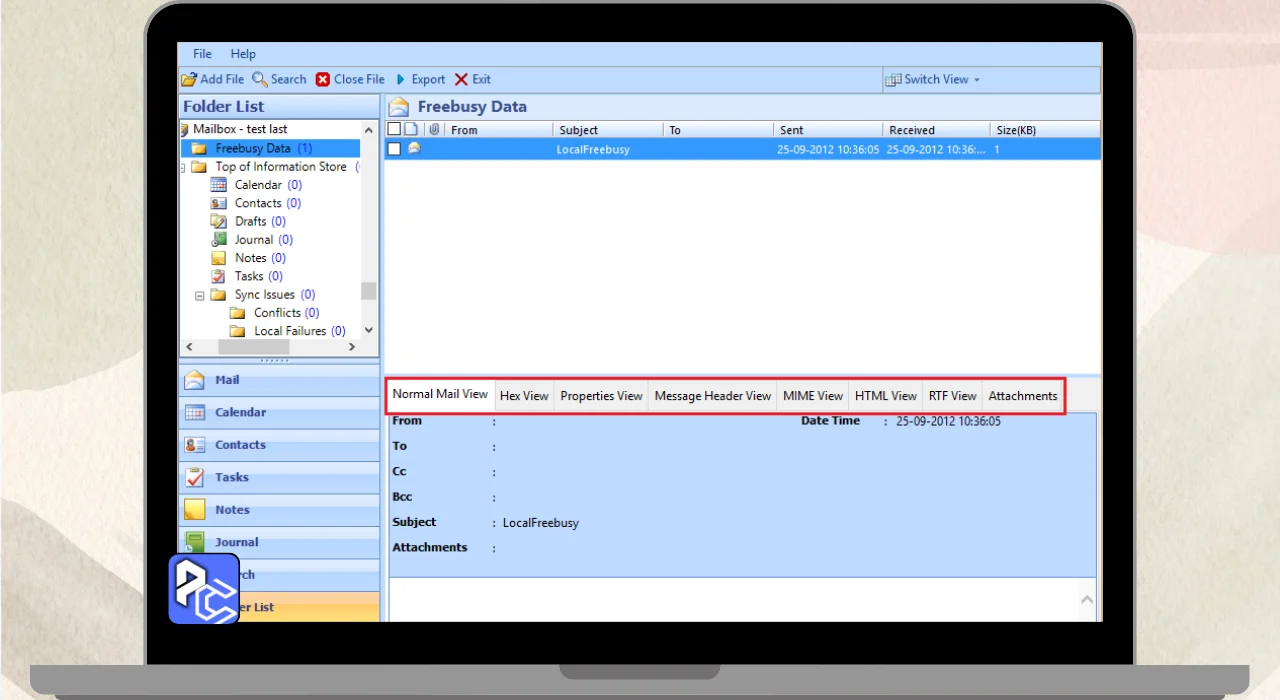Open the File menu
This screenshot has height=700, width=1280.
202,54
